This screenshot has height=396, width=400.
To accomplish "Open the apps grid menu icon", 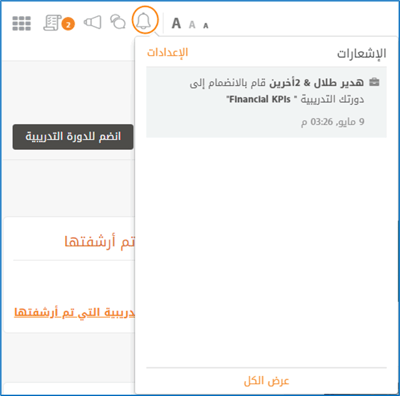I will (x=22, y=23).
